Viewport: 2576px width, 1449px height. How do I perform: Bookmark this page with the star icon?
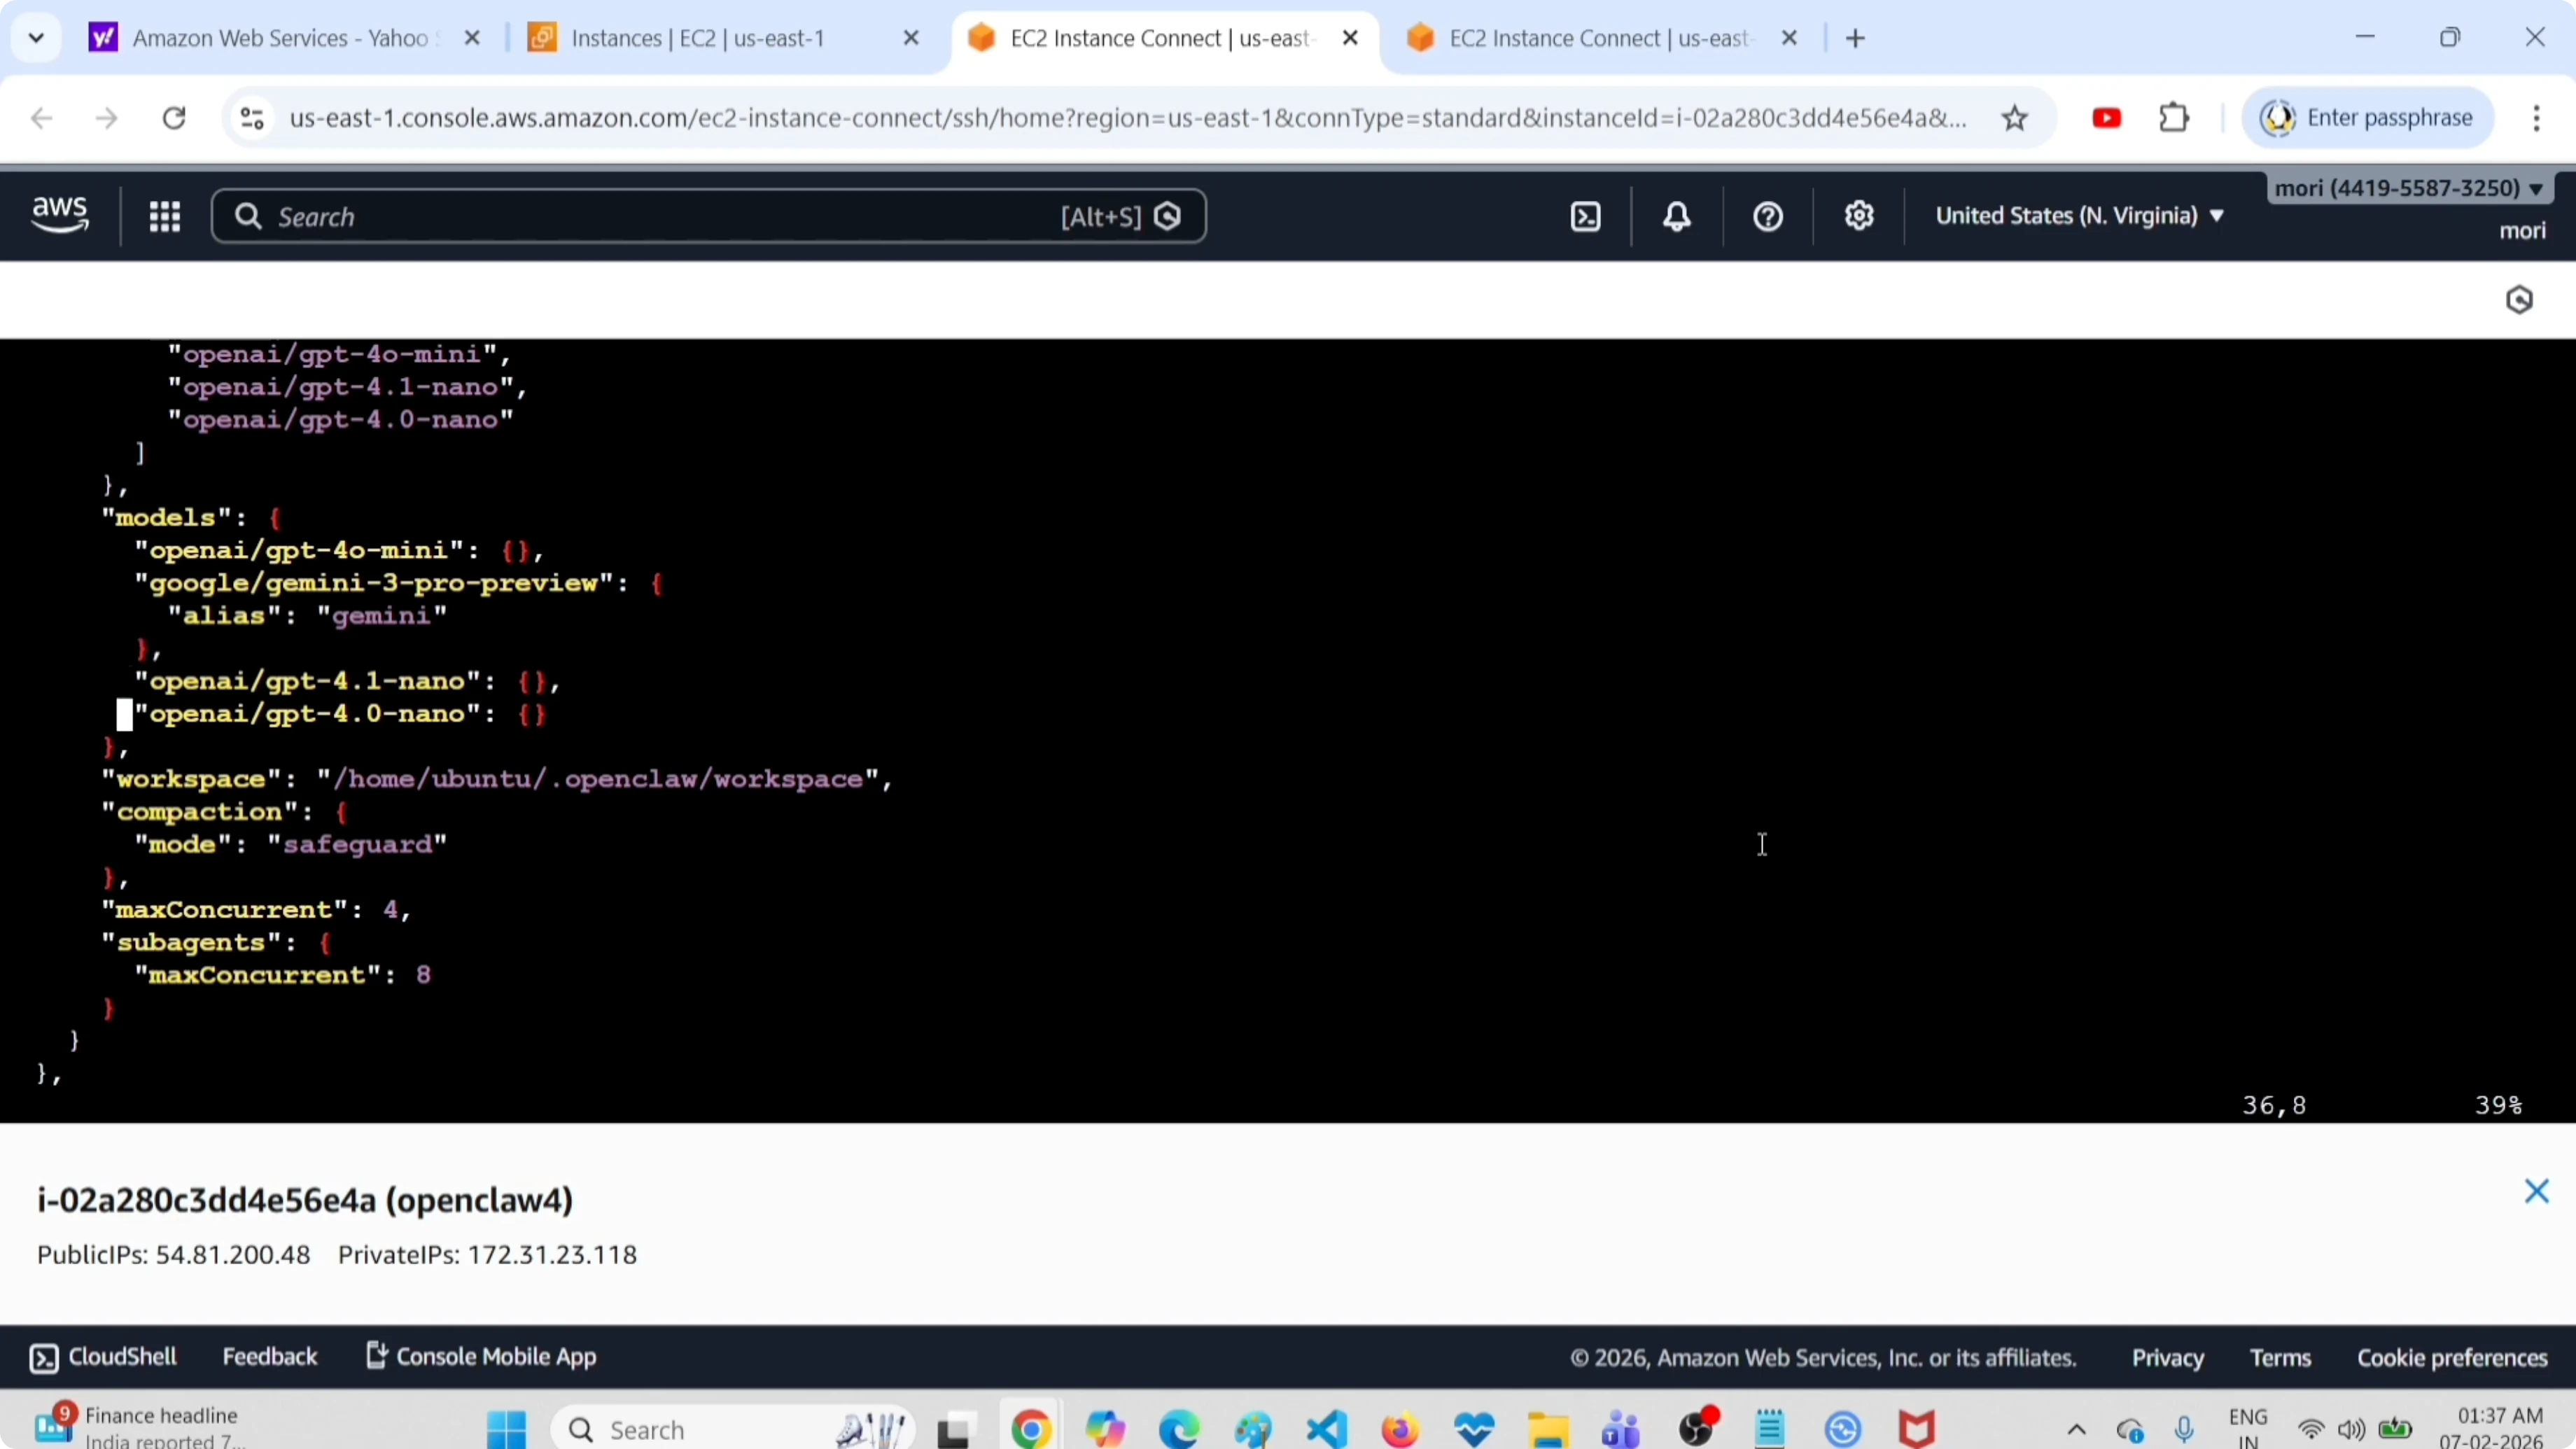2015,119
